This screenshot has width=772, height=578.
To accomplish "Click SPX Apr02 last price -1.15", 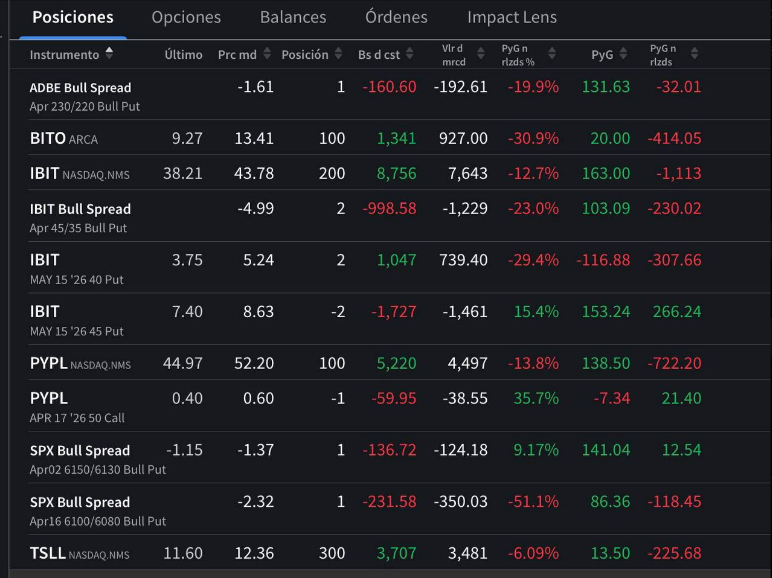I will point(185,450).
